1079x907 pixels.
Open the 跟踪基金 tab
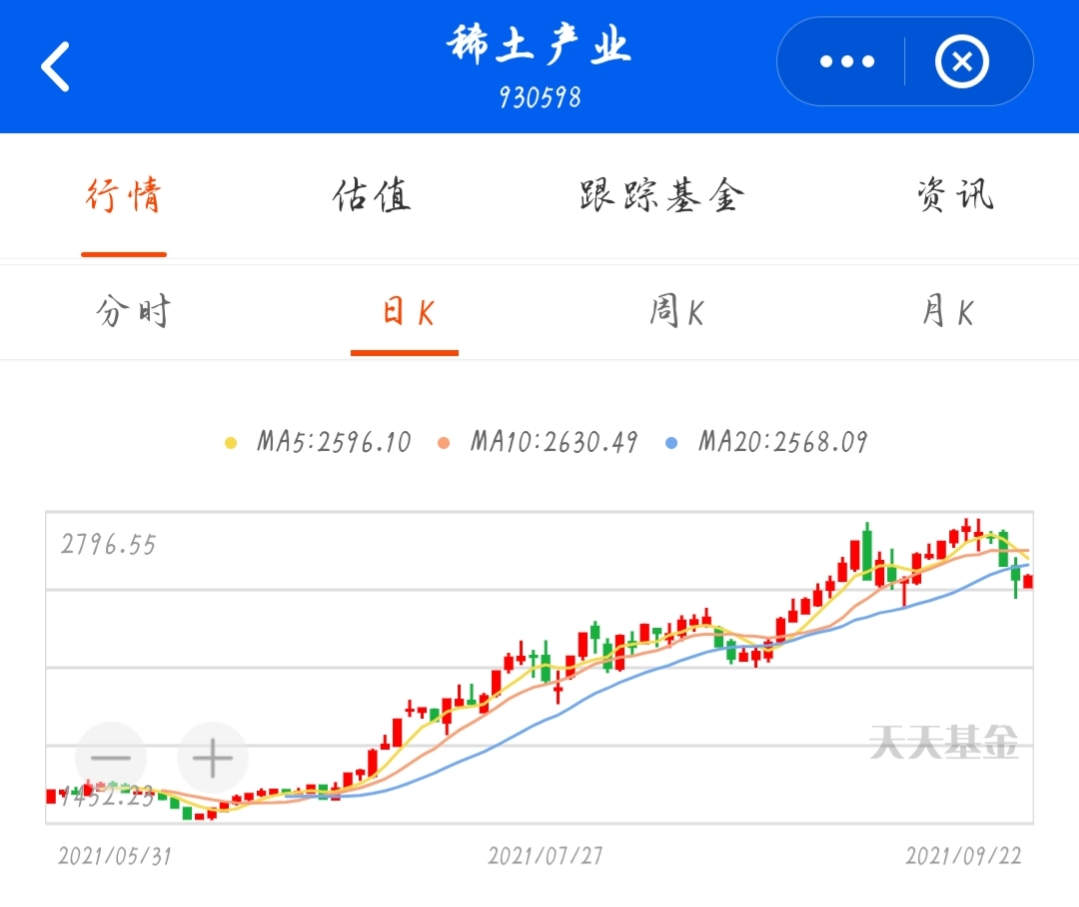659,197
